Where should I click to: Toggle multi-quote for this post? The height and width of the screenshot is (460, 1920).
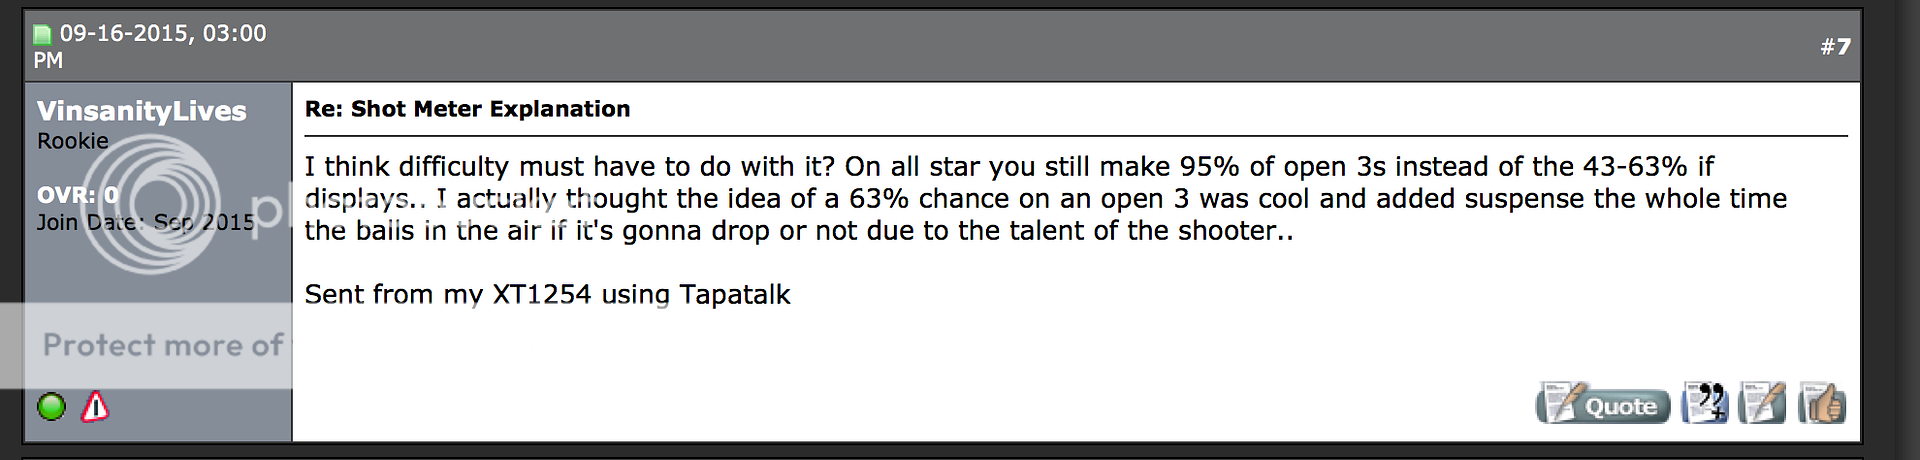click(x=1705, y=404)
